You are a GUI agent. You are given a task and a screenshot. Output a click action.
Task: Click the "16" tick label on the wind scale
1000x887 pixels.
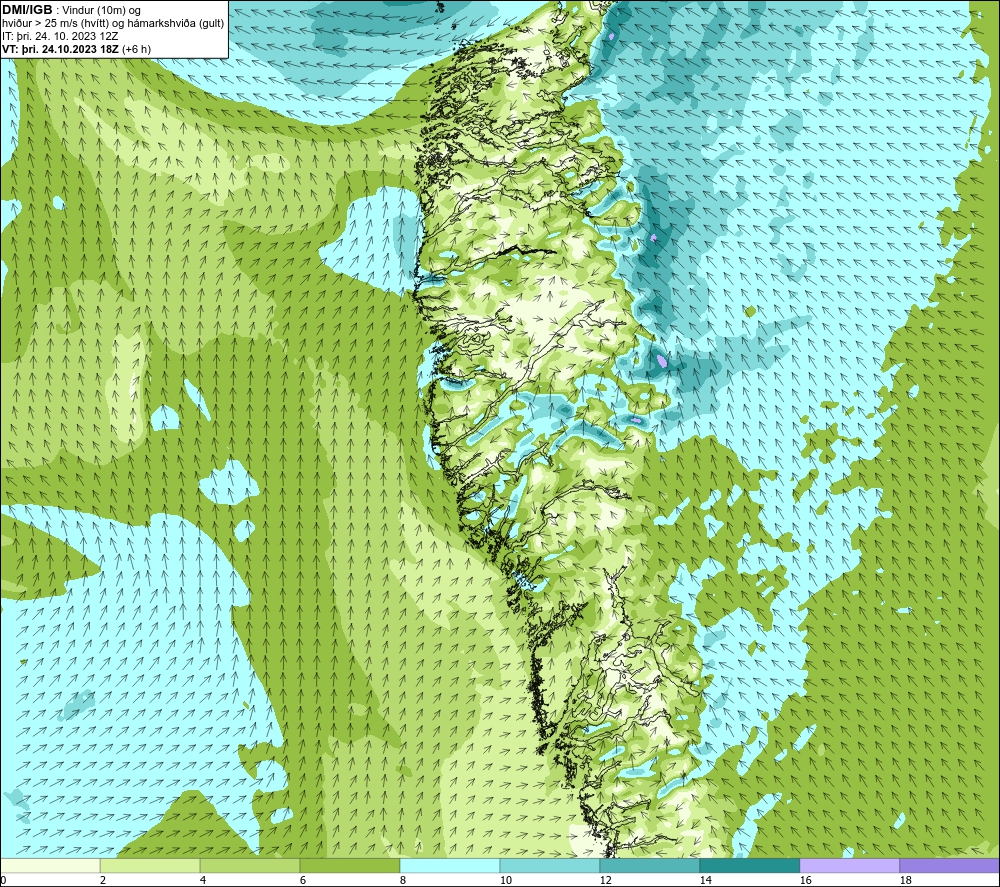click(805, 880)
